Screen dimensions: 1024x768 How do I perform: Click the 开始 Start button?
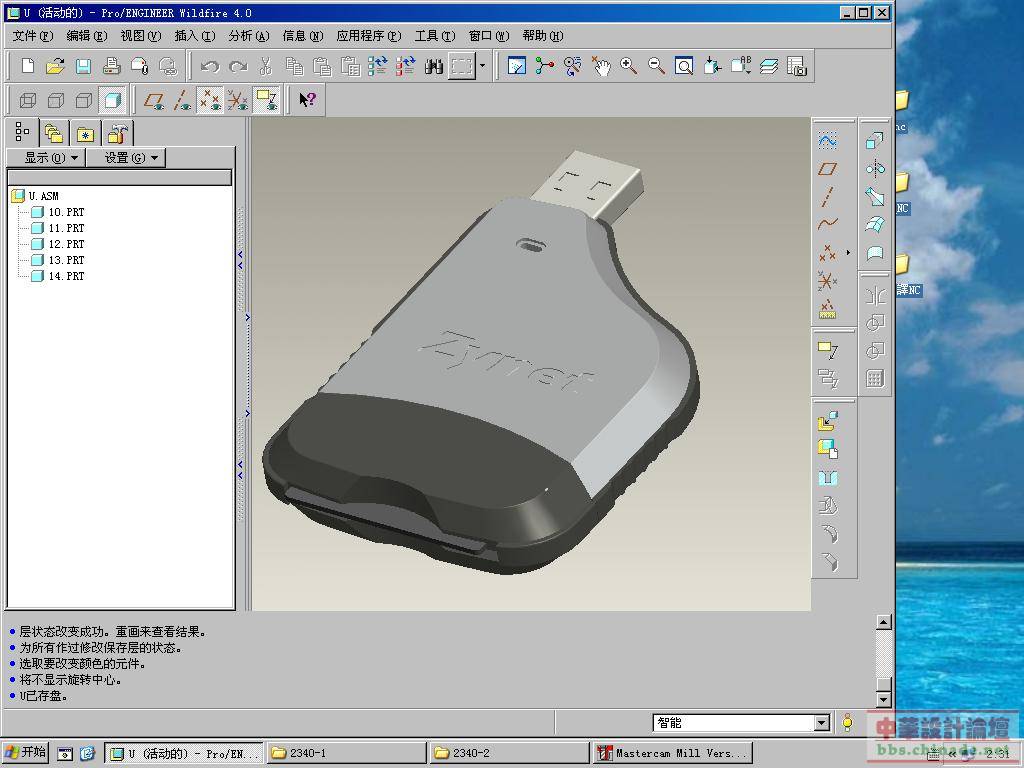tap(25, 752)
